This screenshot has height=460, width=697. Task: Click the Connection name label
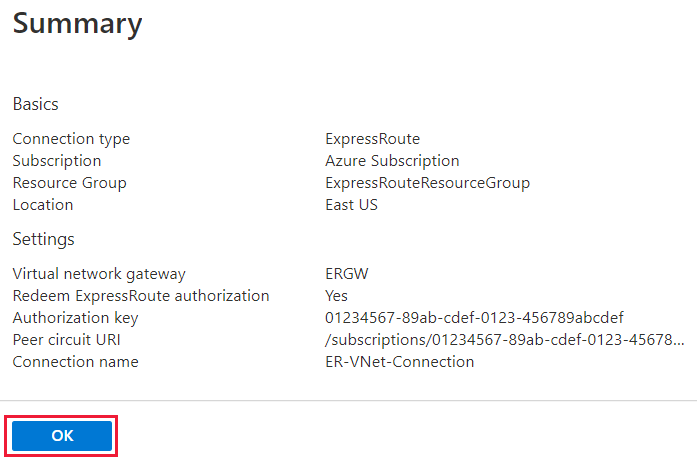pyautogui.click(x=75, y=362)
